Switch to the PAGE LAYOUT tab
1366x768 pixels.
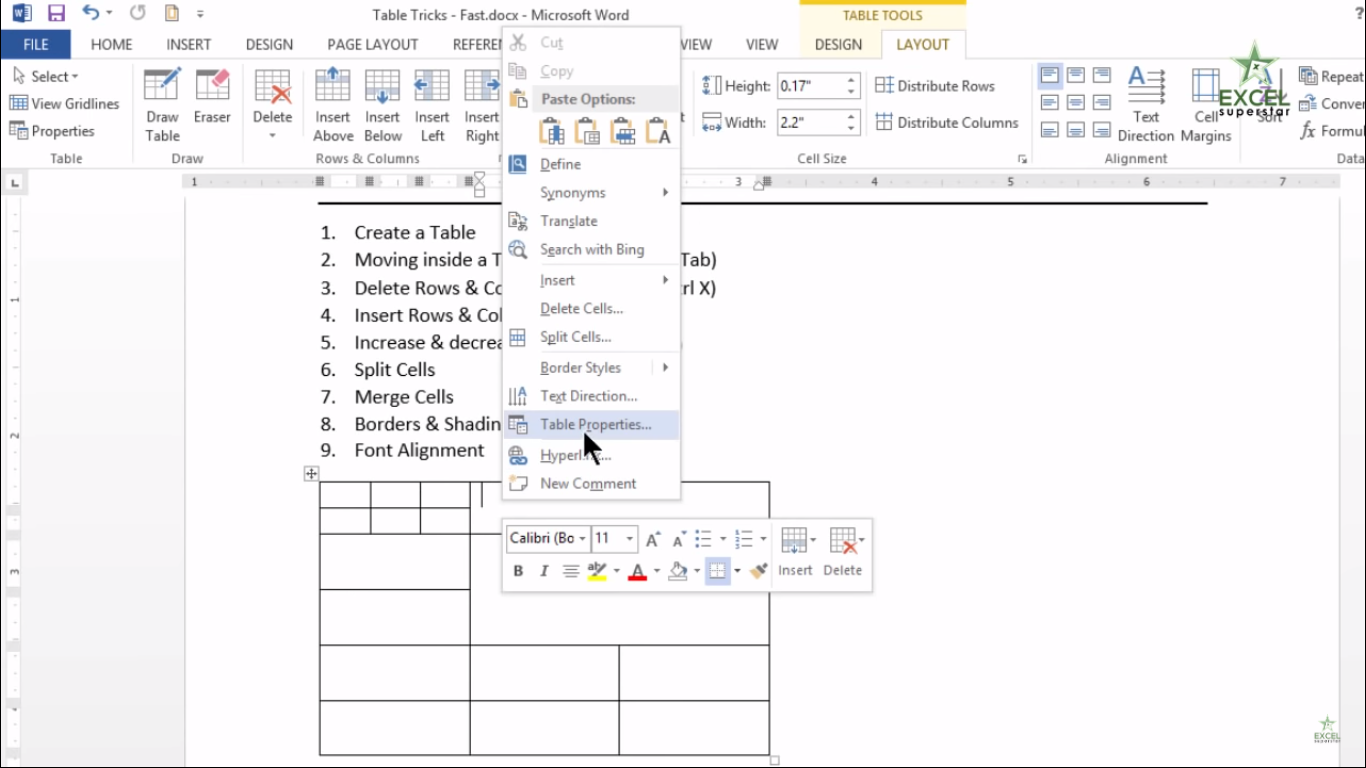point(372,44)
